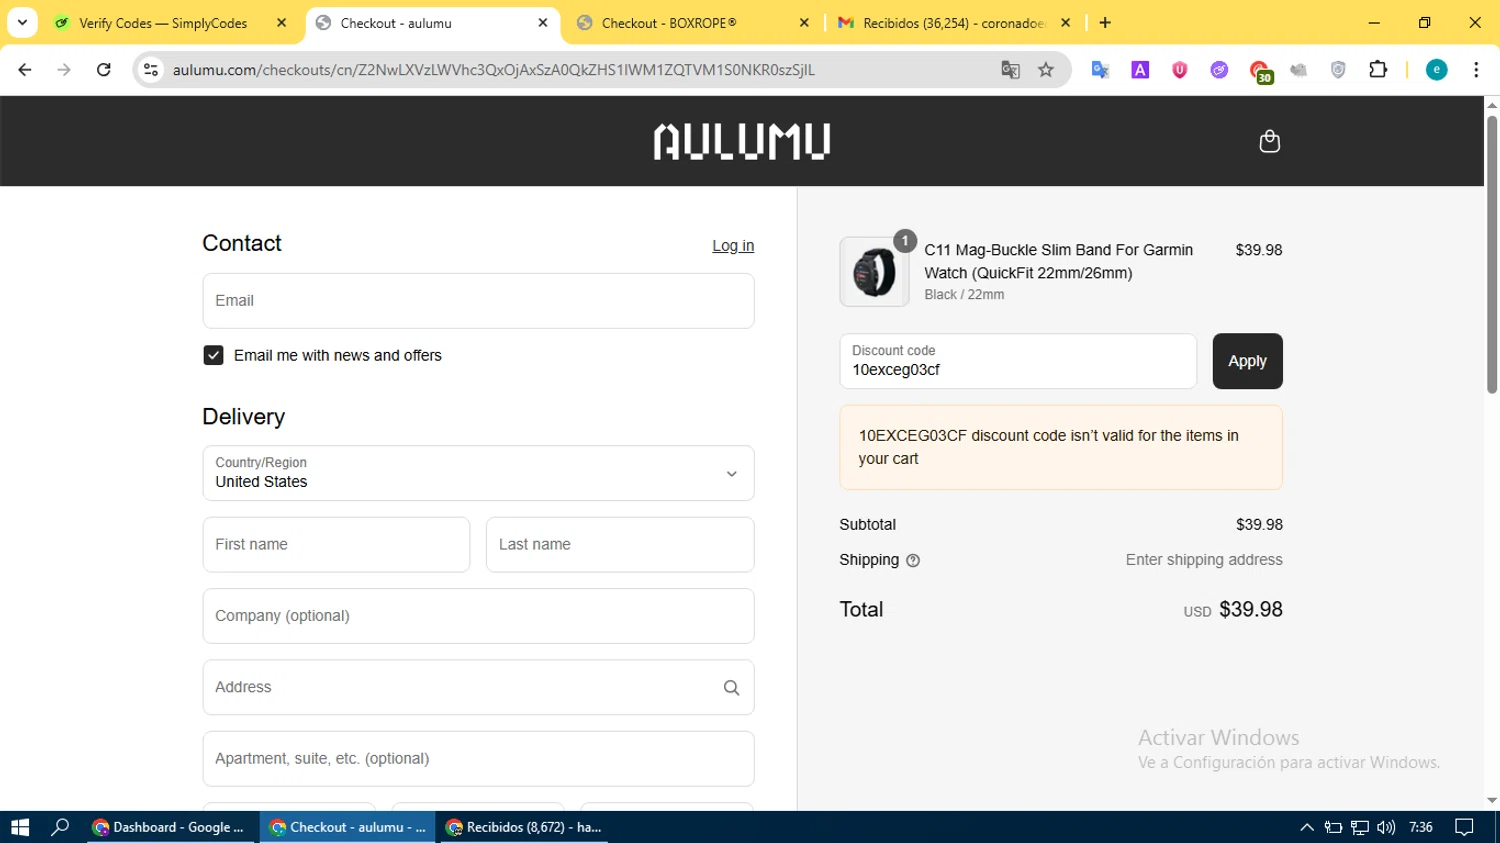Click the Address field search magnifier icon
The width and height of the screenshot is (1500, 843).
click(x=731, y=688)
